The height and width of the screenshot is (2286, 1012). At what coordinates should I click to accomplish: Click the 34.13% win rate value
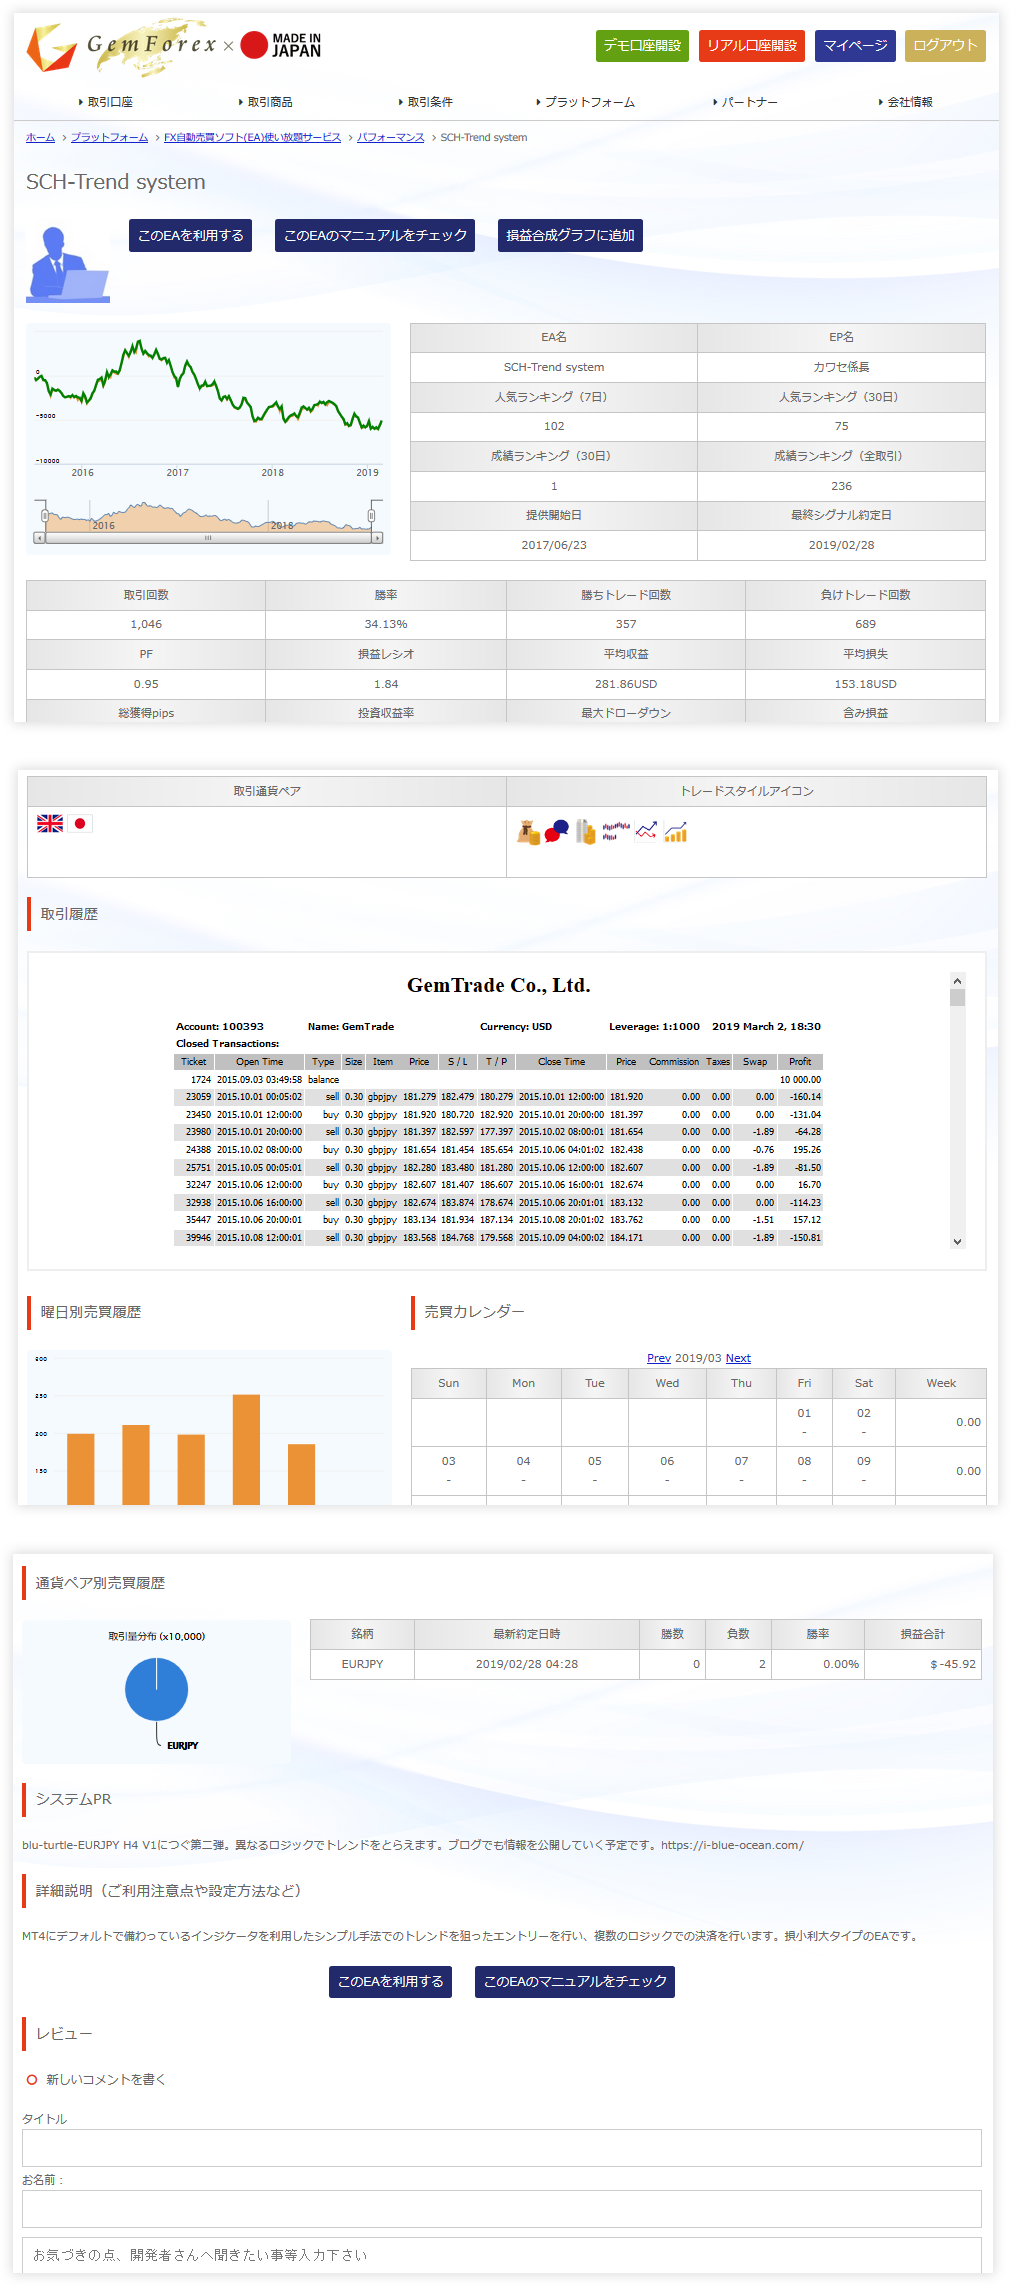point(386,624)
